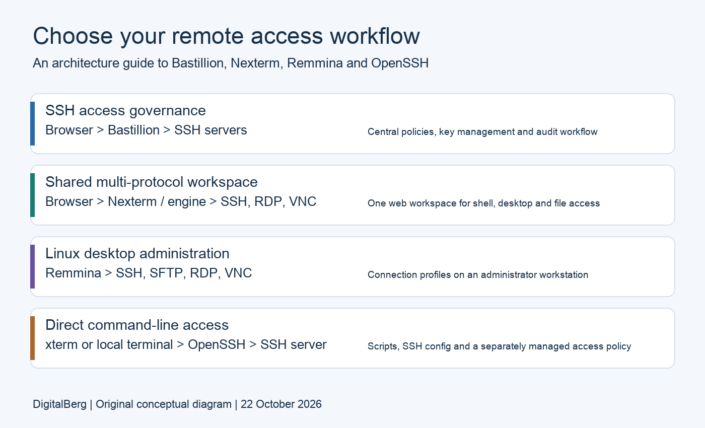Click the subtitle 'An architecture guide to Bastillion, Nexterm, Remmina and OpenSSH'
Screen dimensions: 705x428
[x=231, y=63]
